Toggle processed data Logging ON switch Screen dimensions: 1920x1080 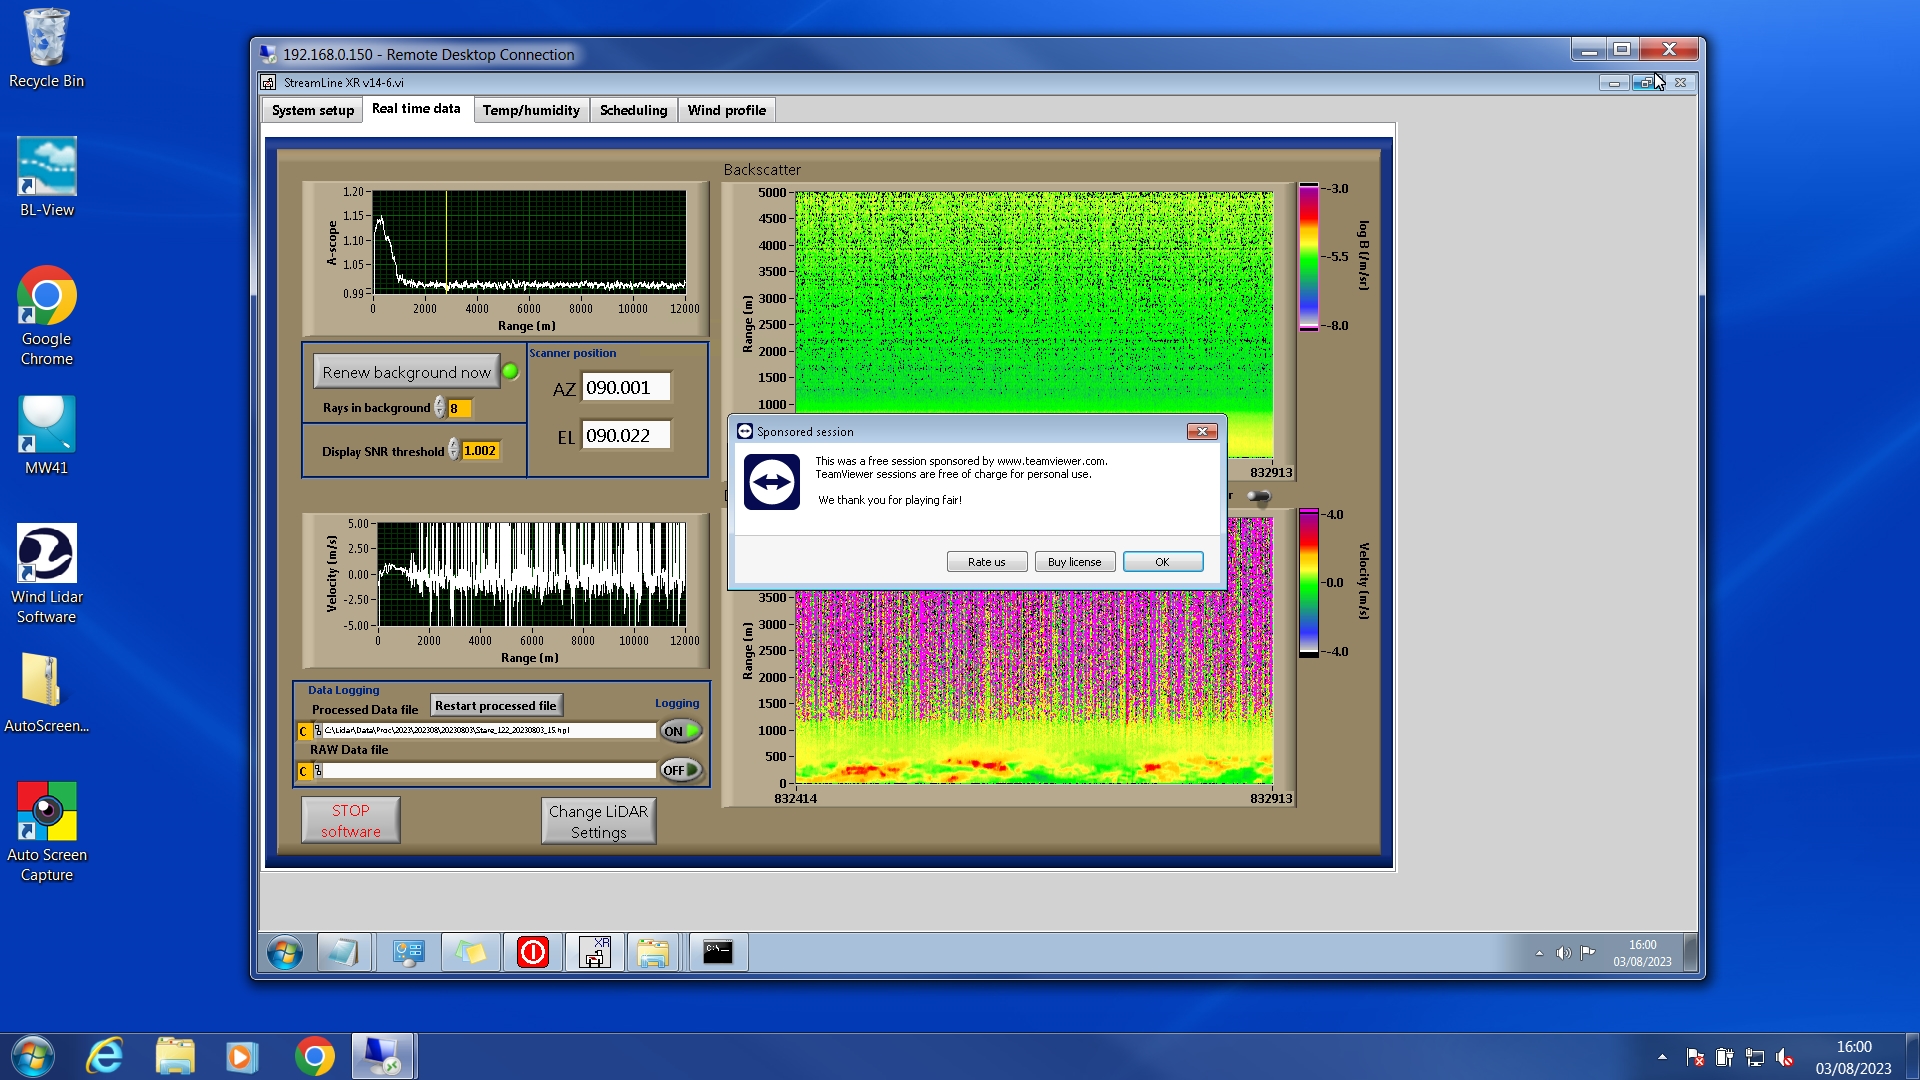[680, 731]
